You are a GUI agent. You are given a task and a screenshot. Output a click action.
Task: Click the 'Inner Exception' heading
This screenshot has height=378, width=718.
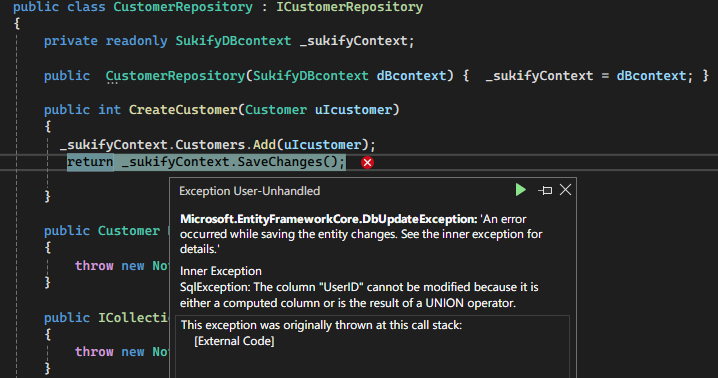pos(221,271)
